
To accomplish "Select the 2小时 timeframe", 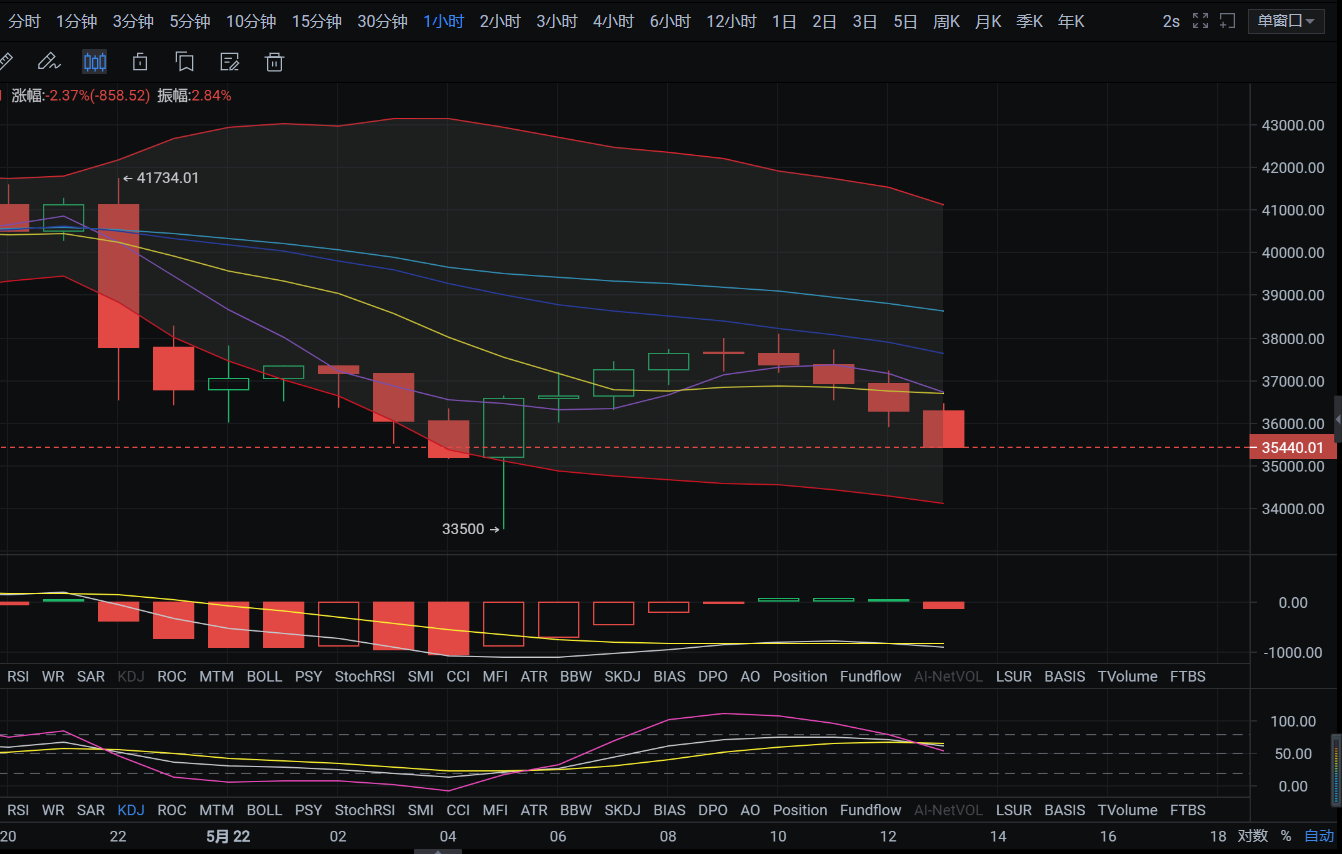I will tap(500, 21).
